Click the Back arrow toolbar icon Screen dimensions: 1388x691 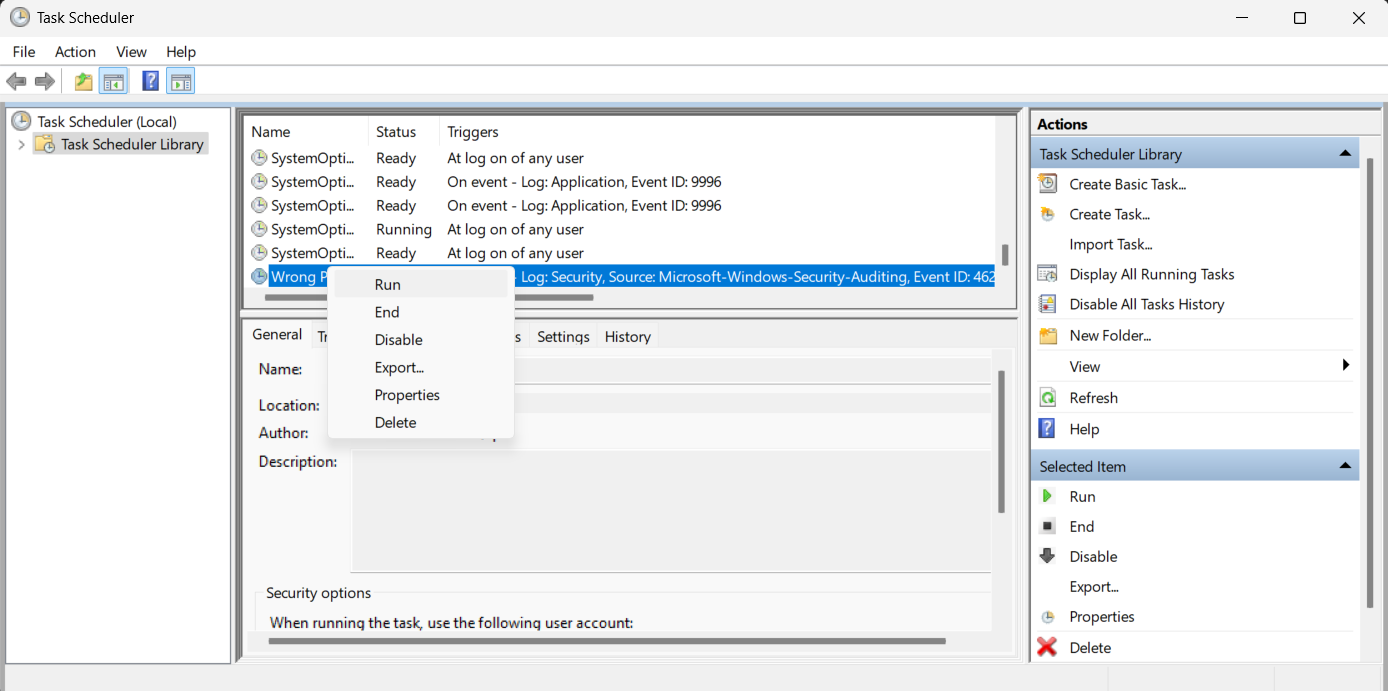pyautogui.click(x=16, y=82)
